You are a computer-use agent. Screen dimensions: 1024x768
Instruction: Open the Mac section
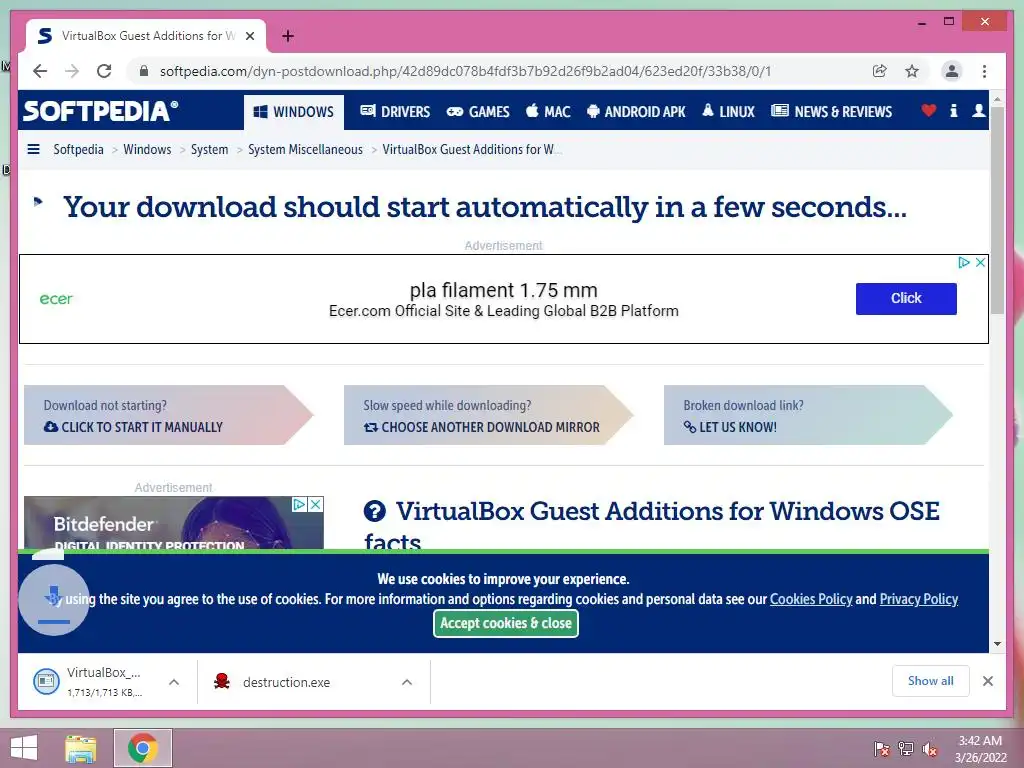click(549, 112)
